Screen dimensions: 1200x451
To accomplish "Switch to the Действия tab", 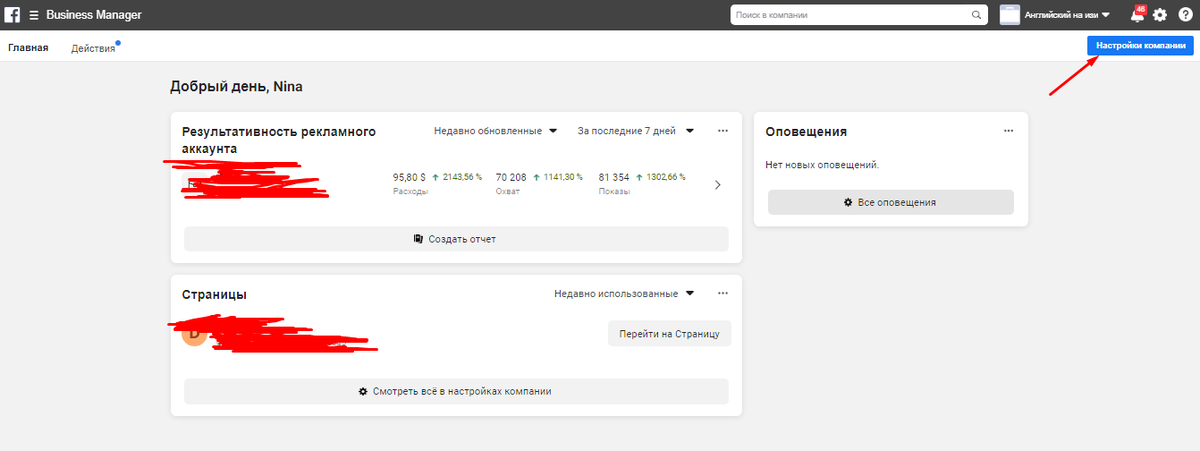I will point(93,48).
